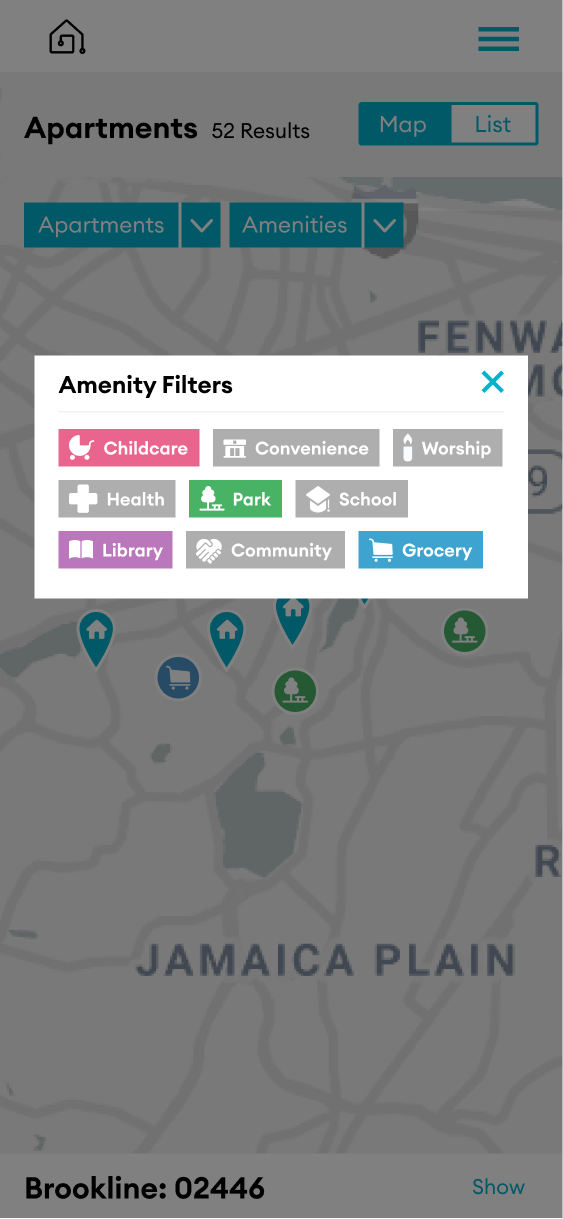This screenshot has height=1219, width=563.
Task: Expand the Apartments dropdown chevron
Action: pyautogui.click(x=200, y=225)
